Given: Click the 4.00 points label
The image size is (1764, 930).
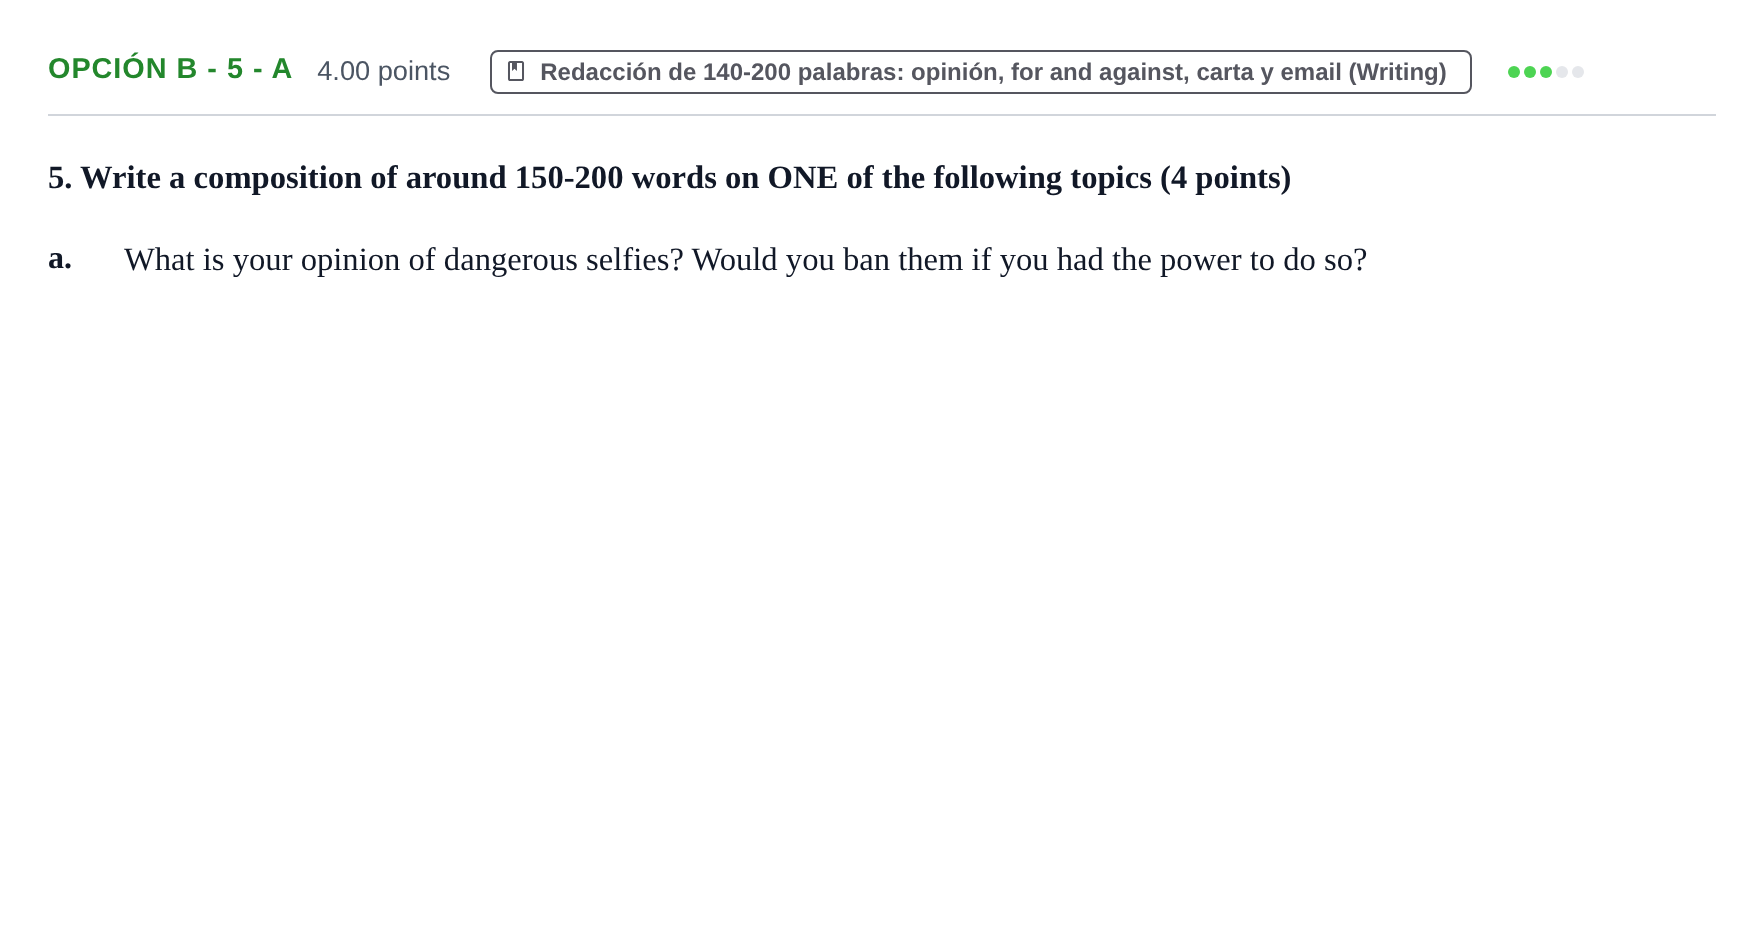Looking at the screenshot, I should pyautogui.click(x=383, y=71).
